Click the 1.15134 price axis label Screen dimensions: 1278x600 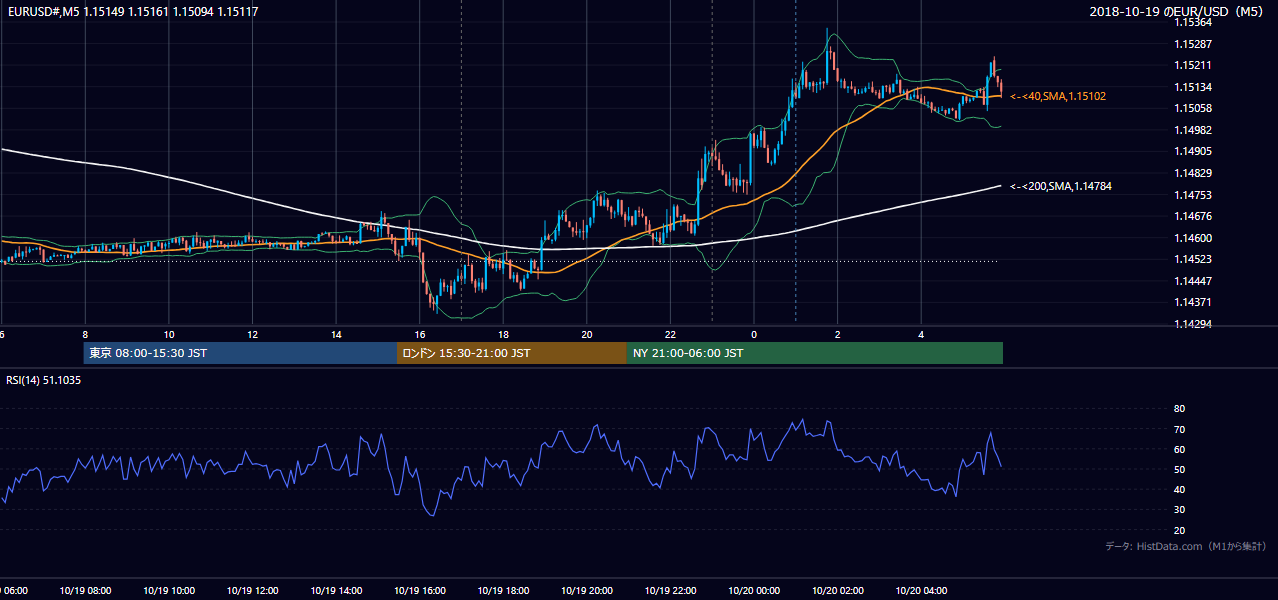point(1192,87)
